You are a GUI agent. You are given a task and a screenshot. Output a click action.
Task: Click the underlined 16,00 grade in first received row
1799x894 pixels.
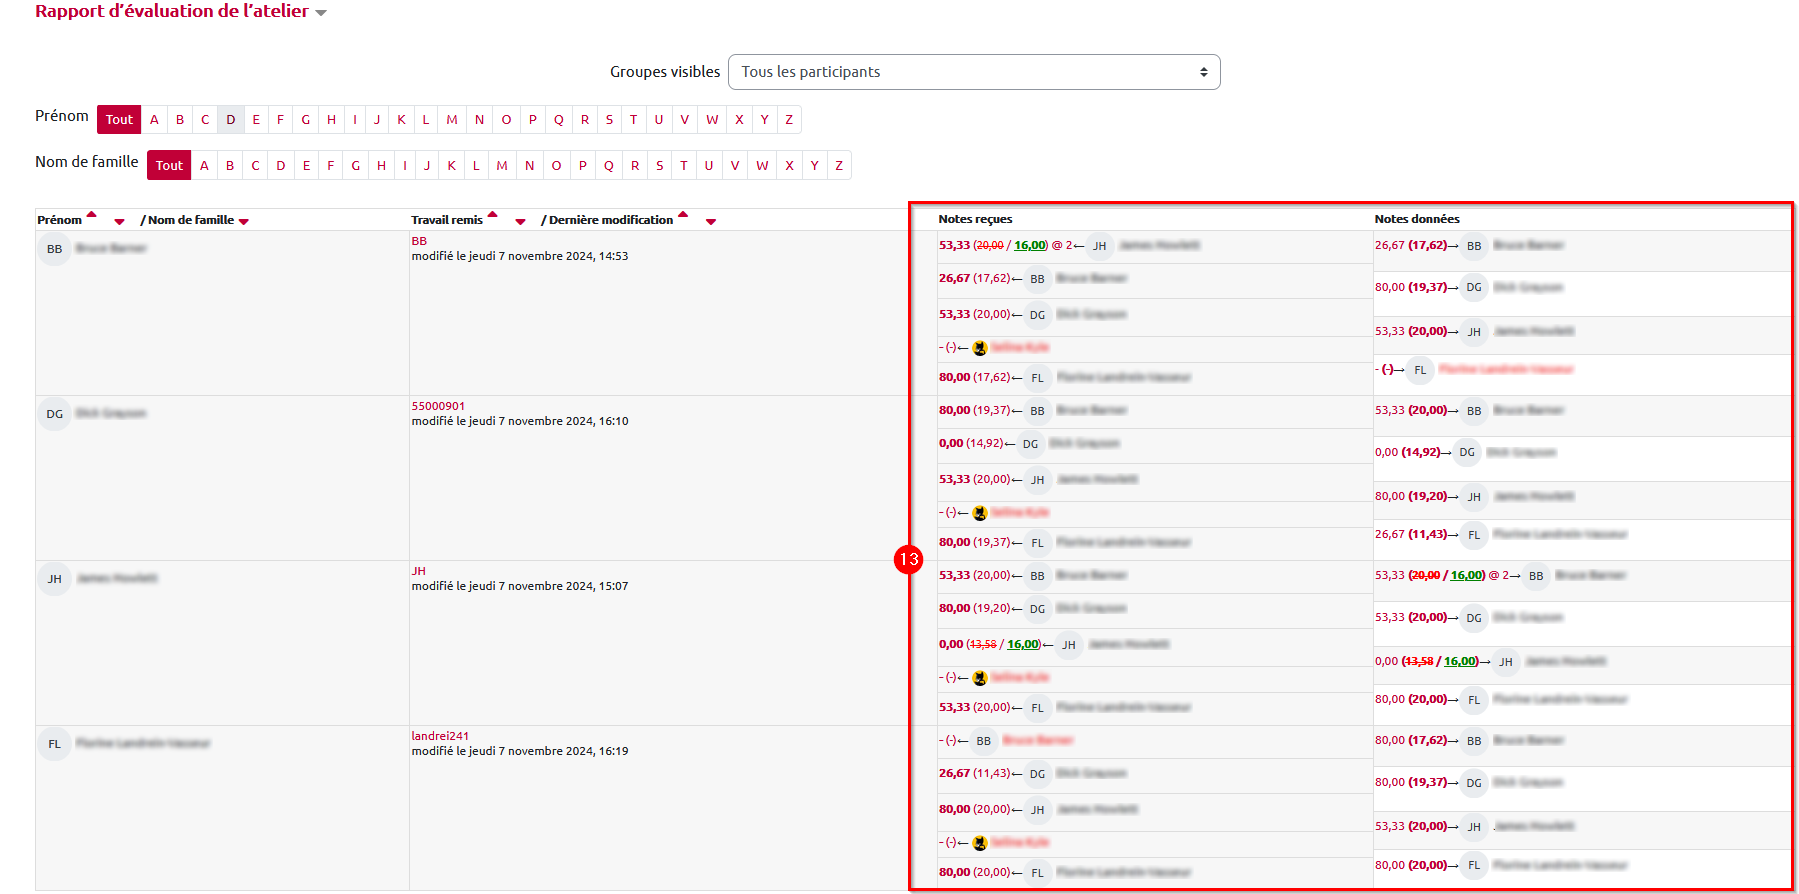[1029, 246]
